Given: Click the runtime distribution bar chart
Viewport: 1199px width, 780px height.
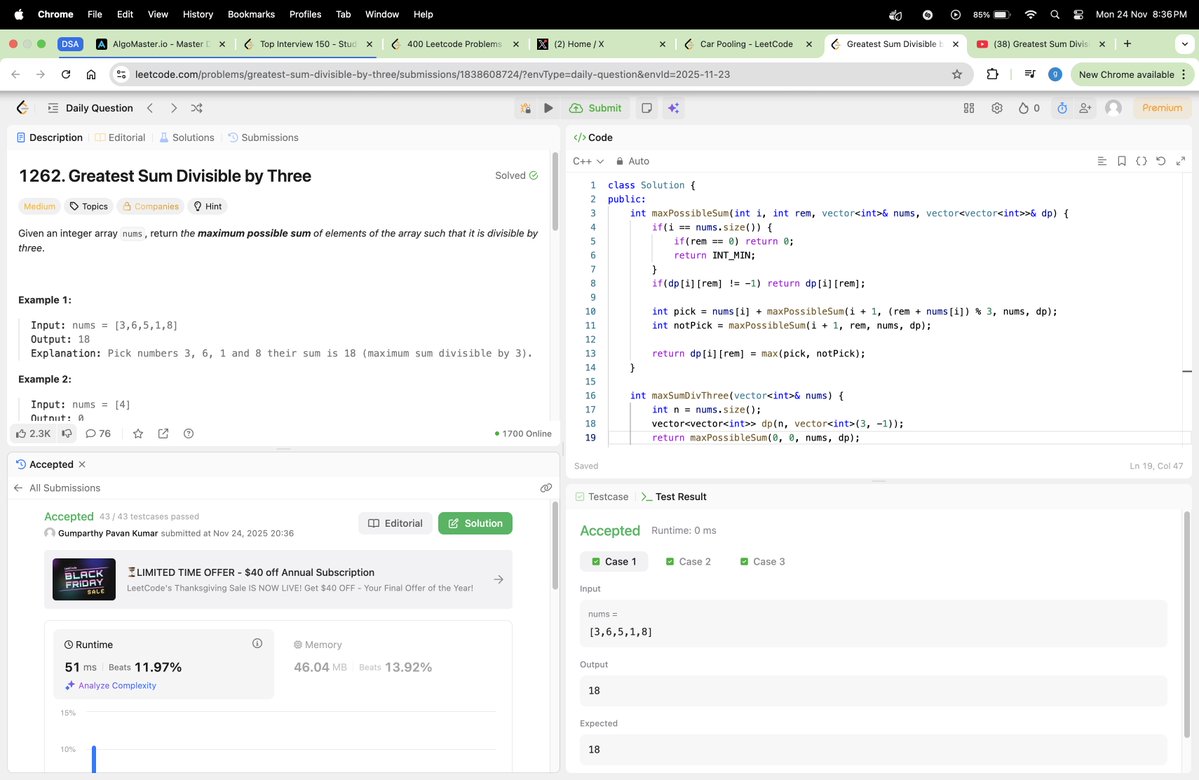Looking at the screenshot, I should [x=93, y=755].
